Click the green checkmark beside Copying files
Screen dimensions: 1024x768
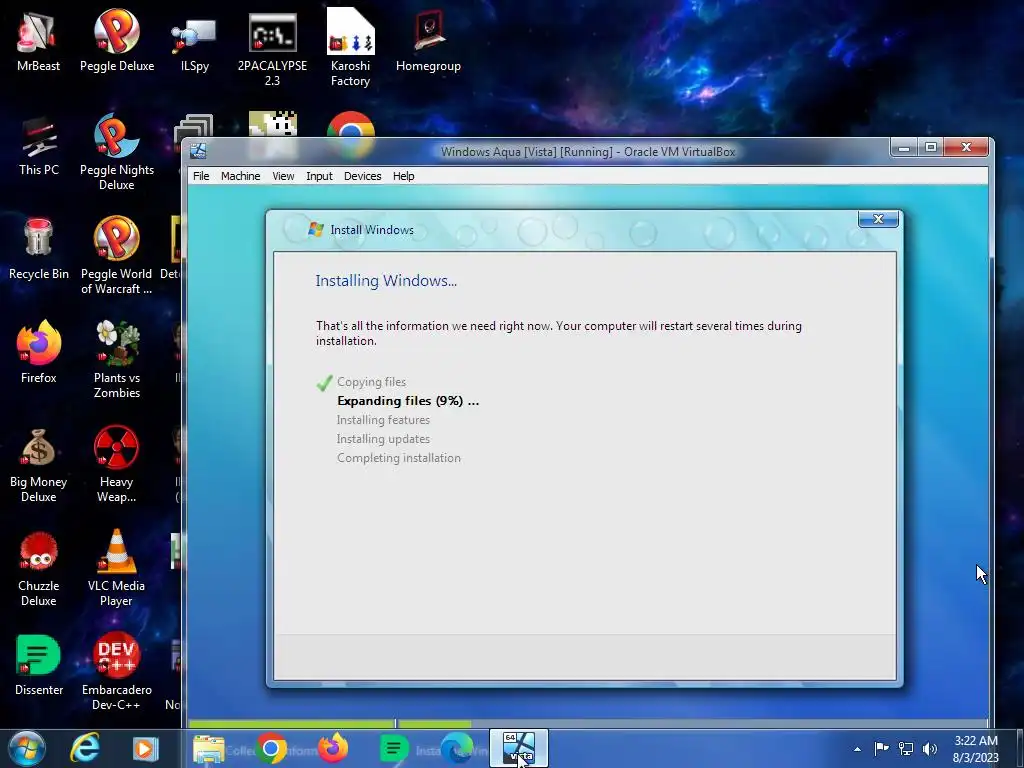(325, 383)
